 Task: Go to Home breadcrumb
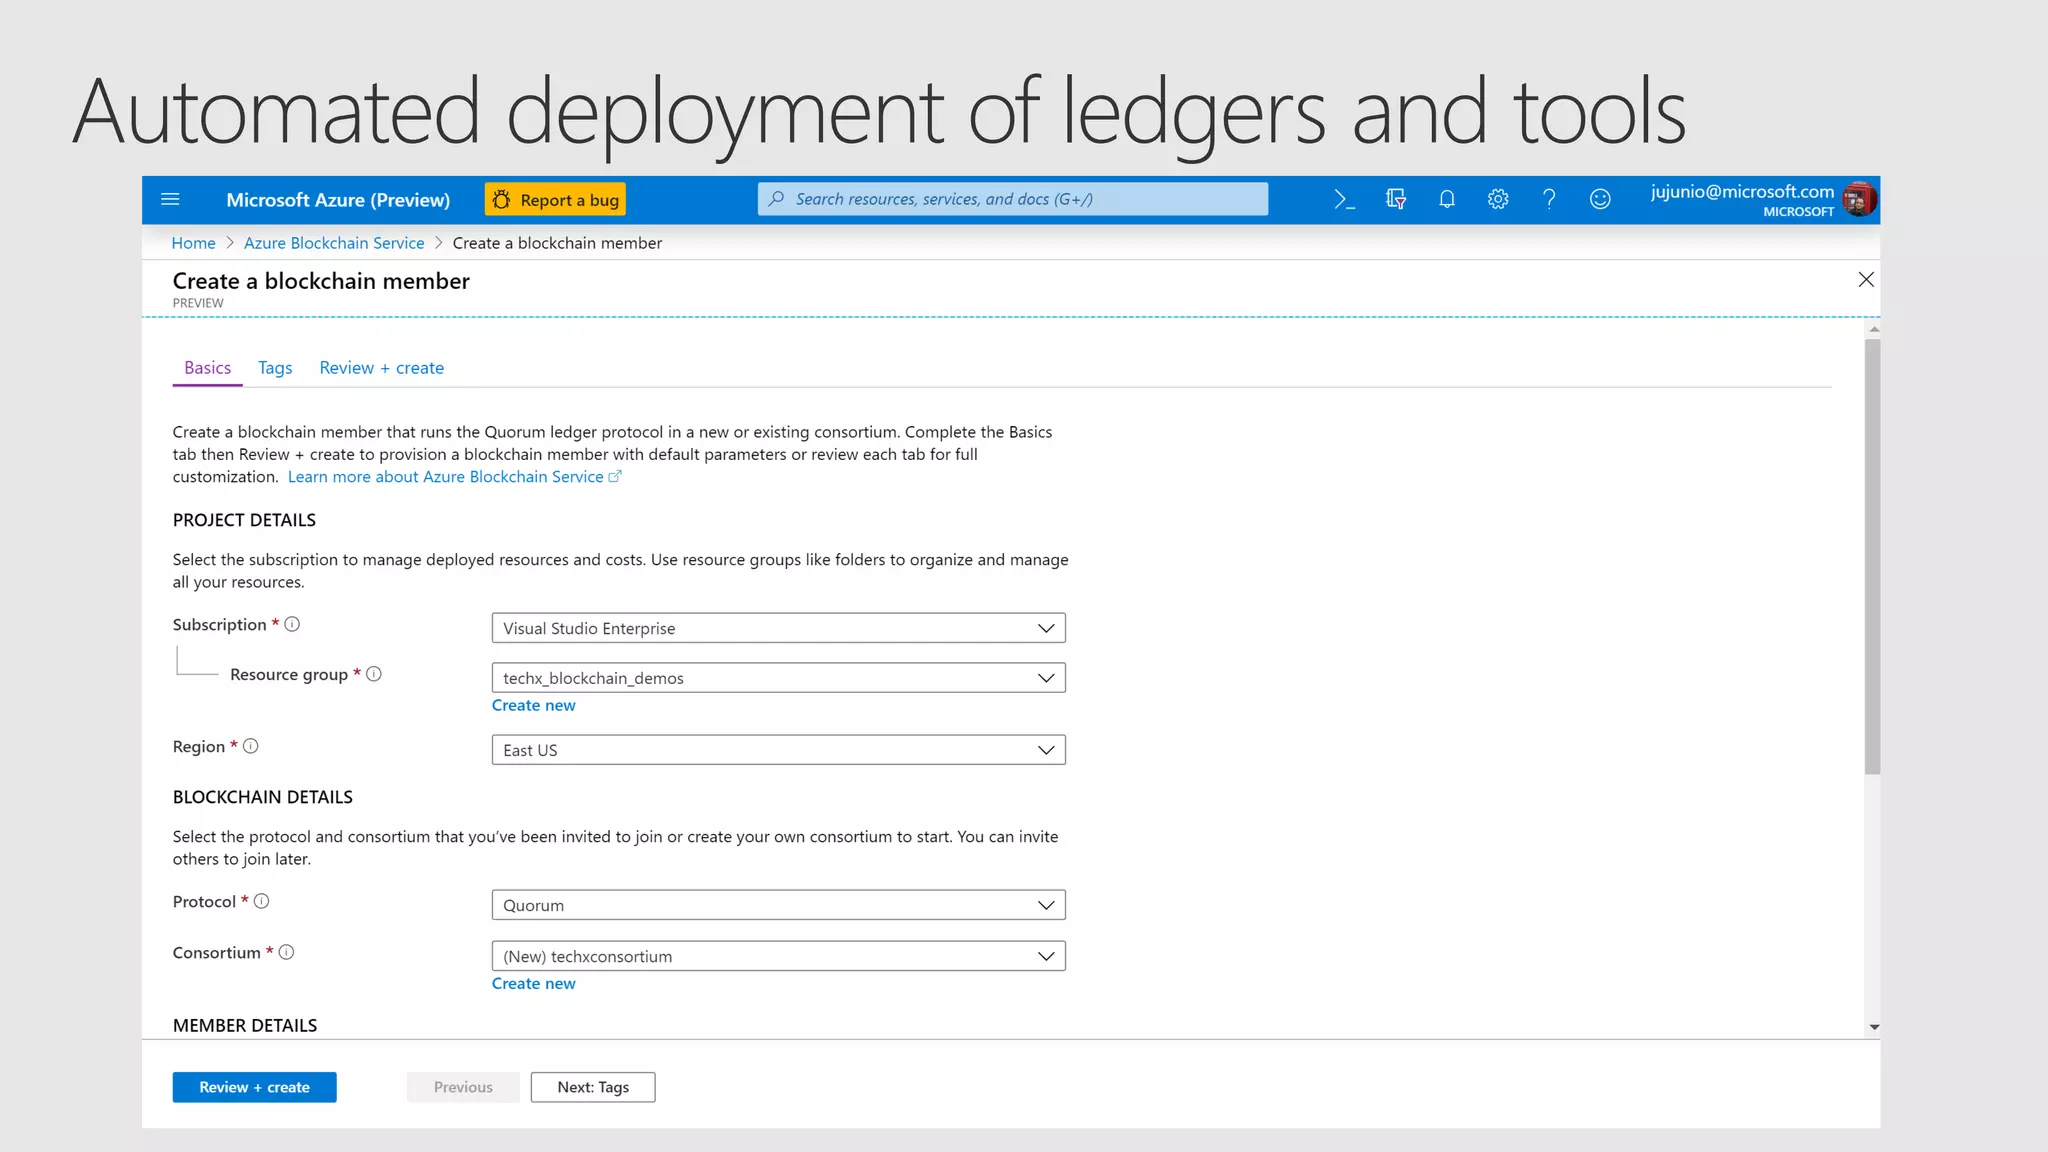[x=193, y=243]
